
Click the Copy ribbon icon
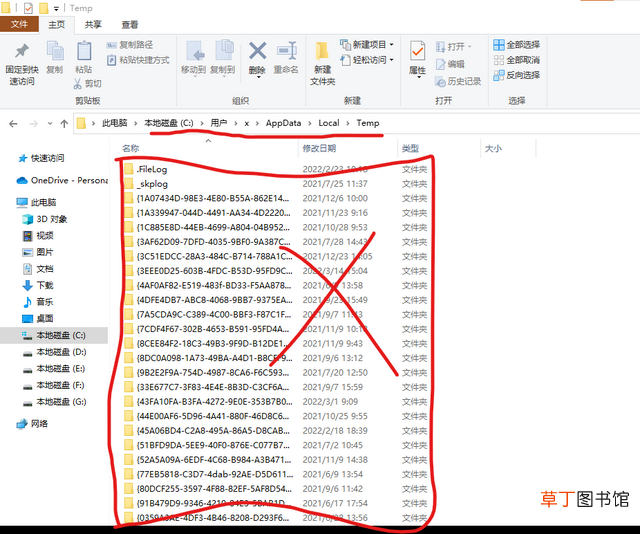(55, 57)
